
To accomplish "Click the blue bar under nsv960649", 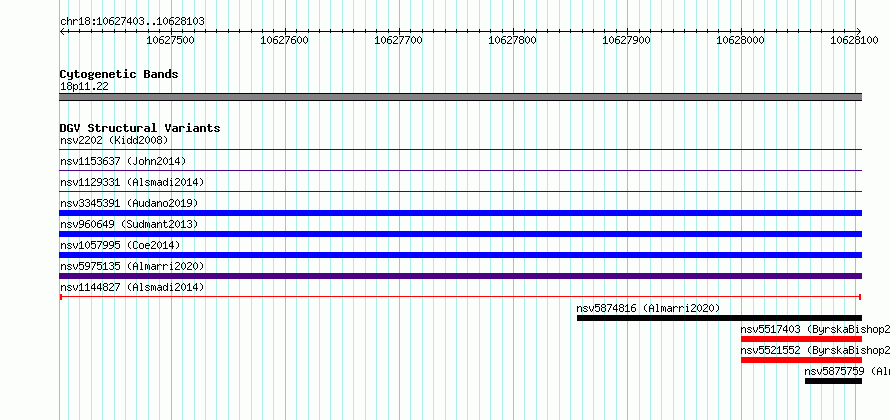I will coord(461,234).
